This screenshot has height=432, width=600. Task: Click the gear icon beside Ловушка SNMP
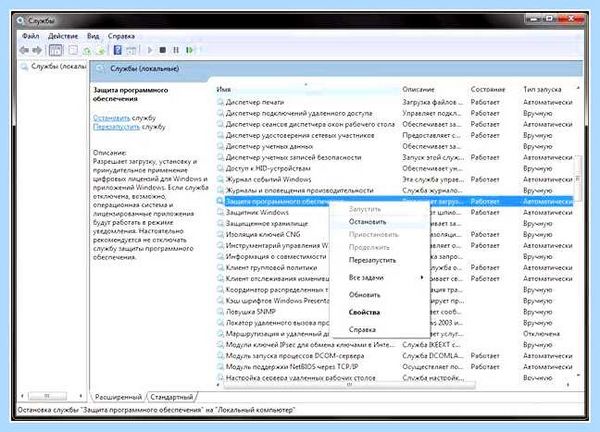click(x=220, y=311)
